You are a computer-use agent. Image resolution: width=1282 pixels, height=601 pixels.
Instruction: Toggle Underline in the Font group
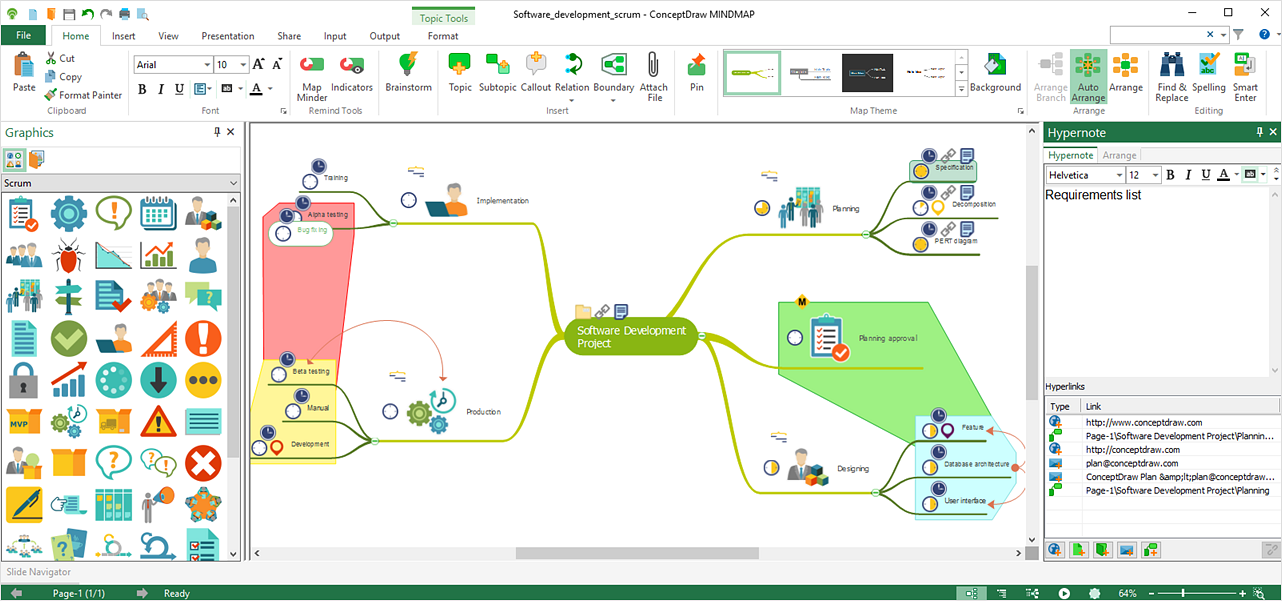coord(180,89)
